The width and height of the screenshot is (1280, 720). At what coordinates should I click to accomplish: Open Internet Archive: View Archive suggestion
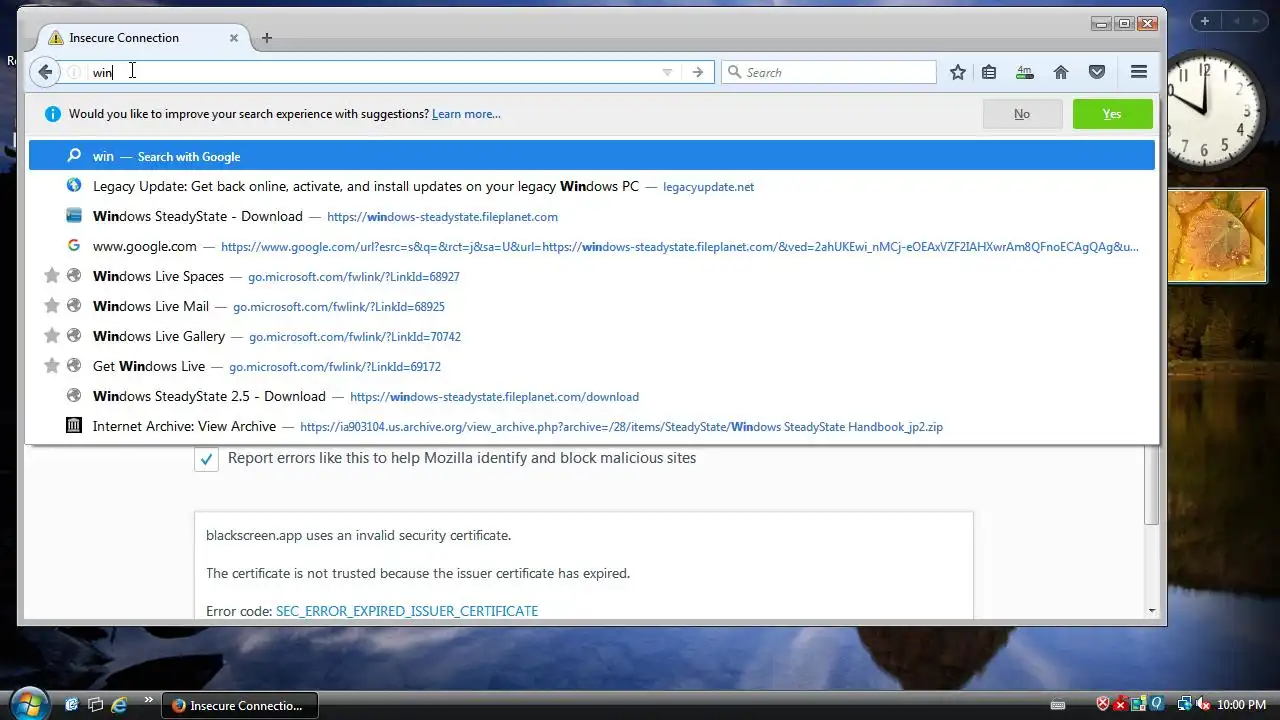click(592, 426)
